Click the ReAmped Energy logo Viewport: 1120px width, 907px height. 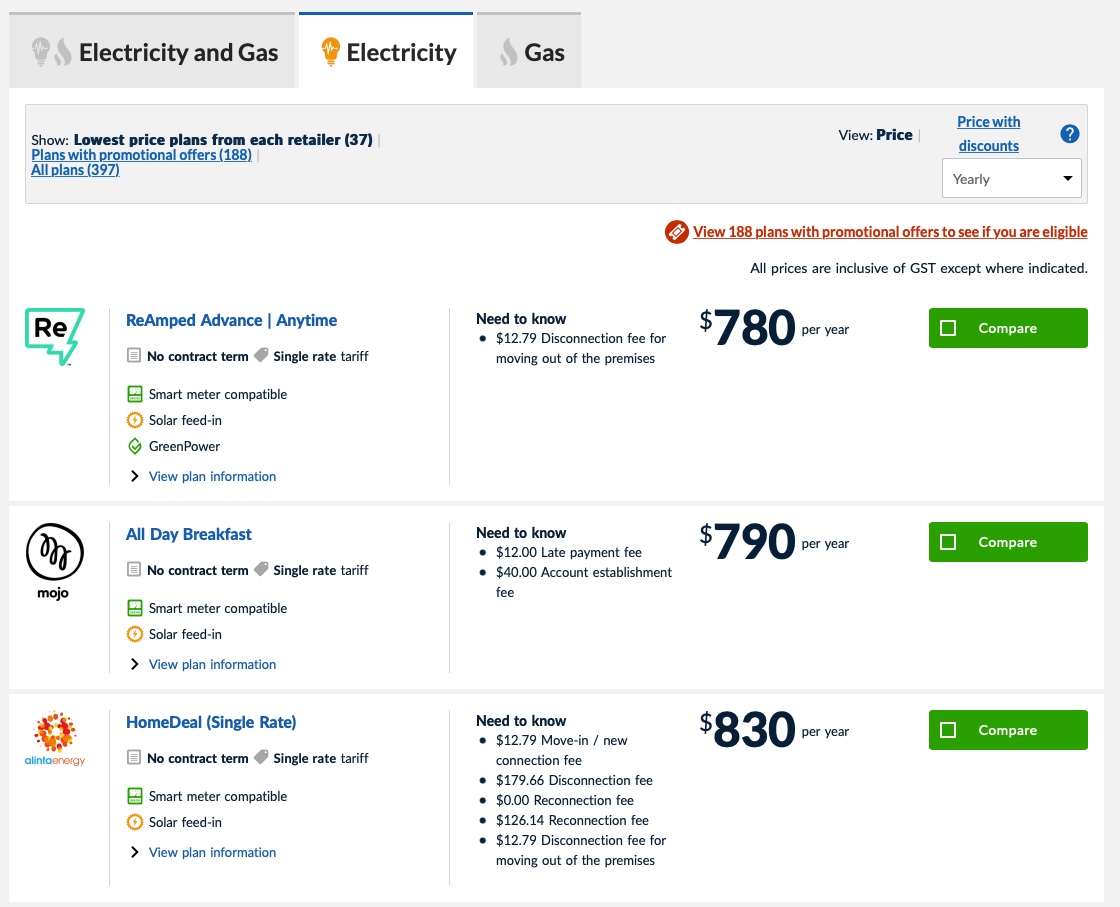[55, 335]
